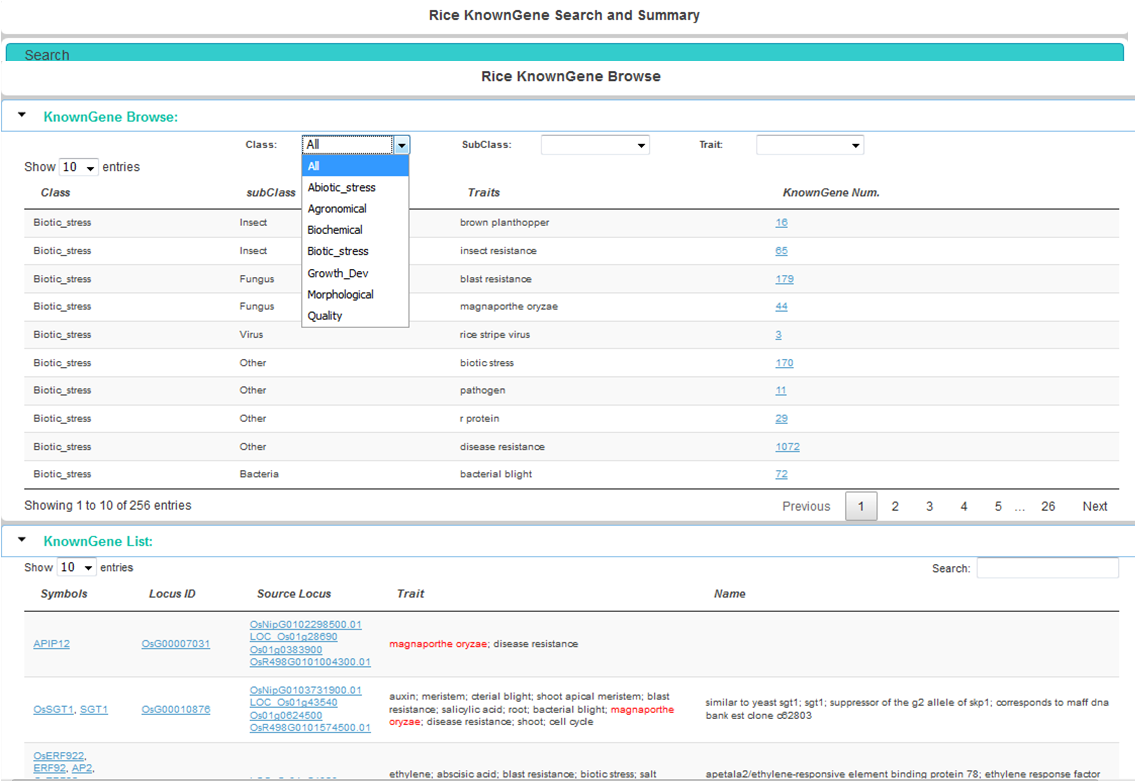Open the SubClass dropdown
Screen dimensions: 1136x782
[595, 145]
